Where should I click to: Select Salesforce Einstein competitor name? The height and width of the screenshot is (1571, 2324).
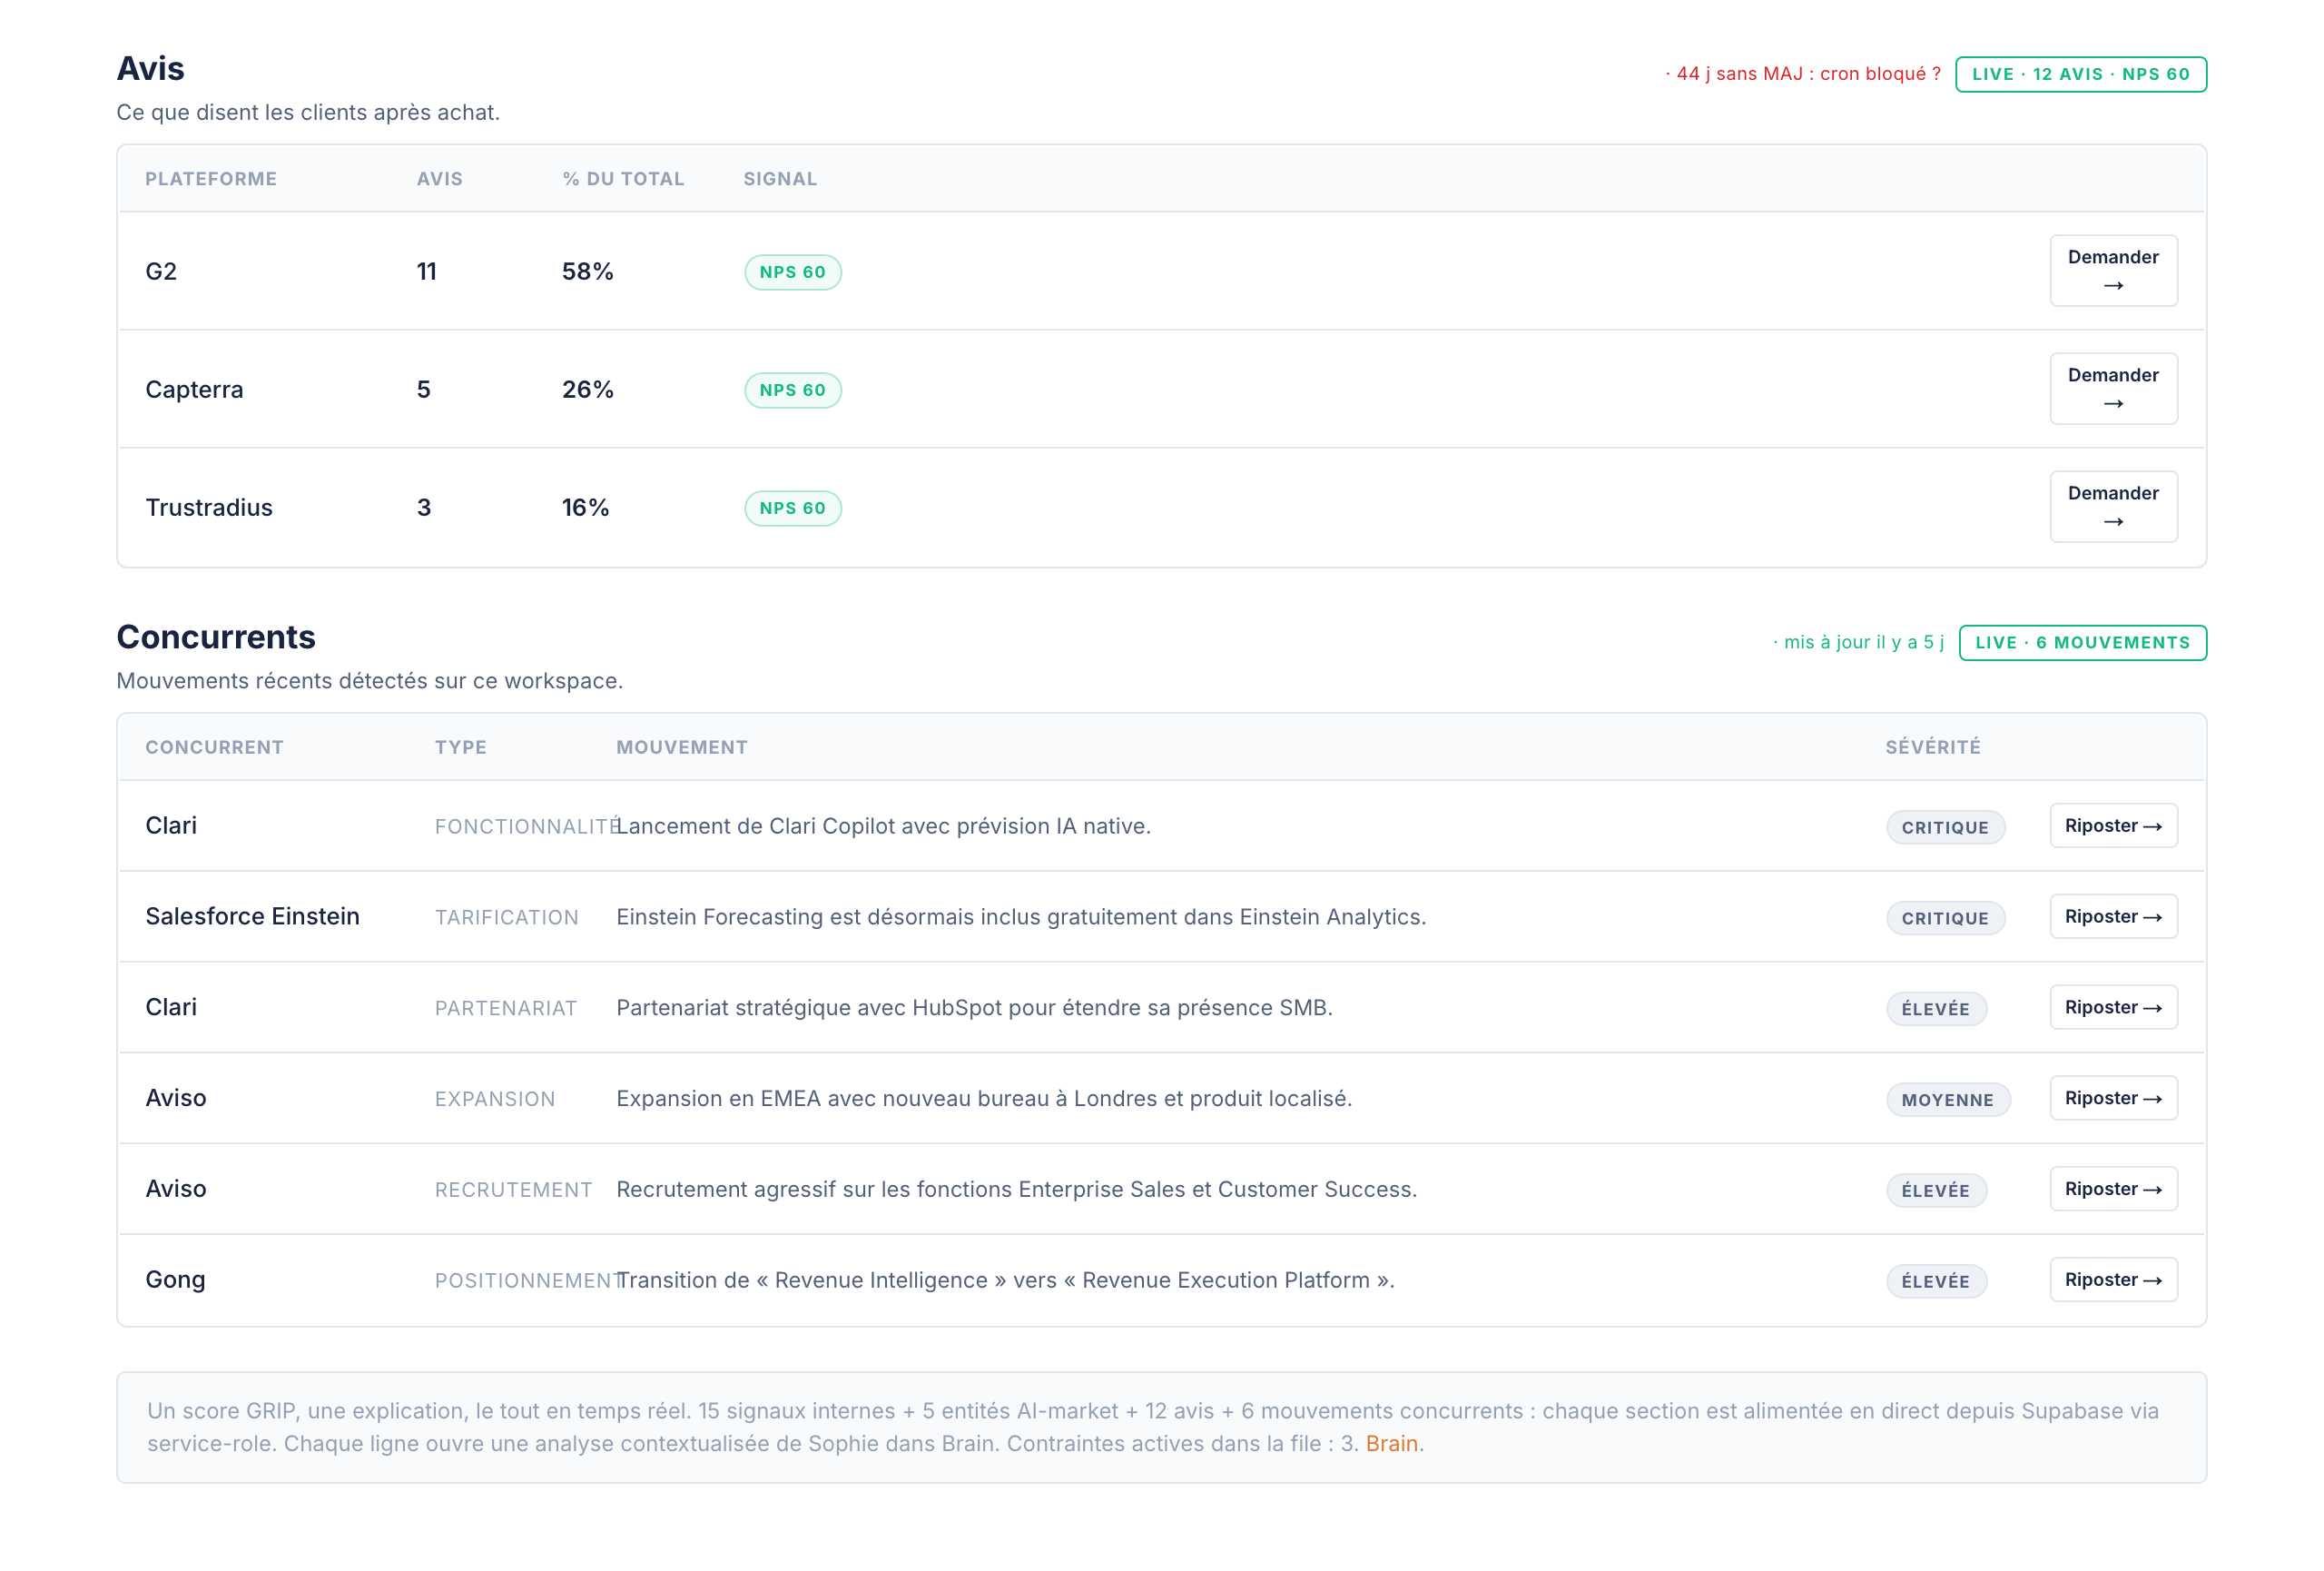click(252, 917)
